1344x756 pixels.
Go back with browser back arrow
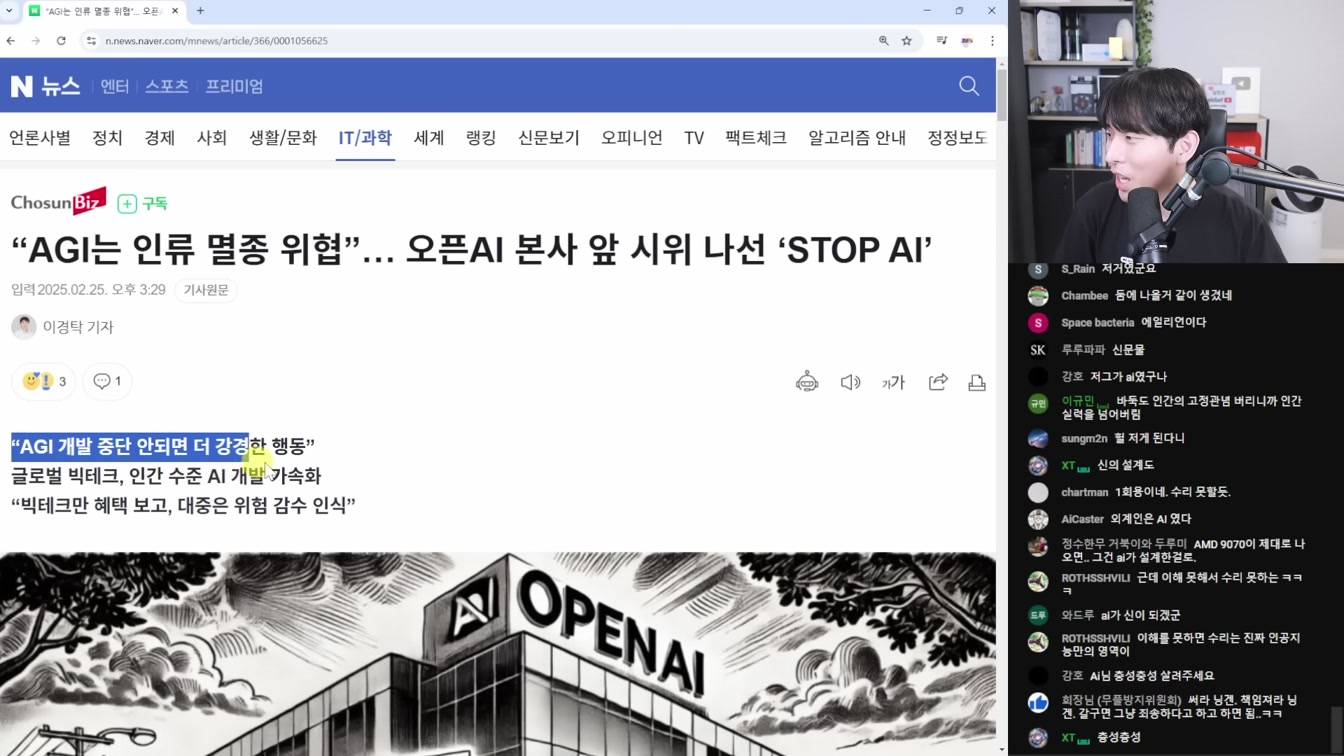pos(11,41)
